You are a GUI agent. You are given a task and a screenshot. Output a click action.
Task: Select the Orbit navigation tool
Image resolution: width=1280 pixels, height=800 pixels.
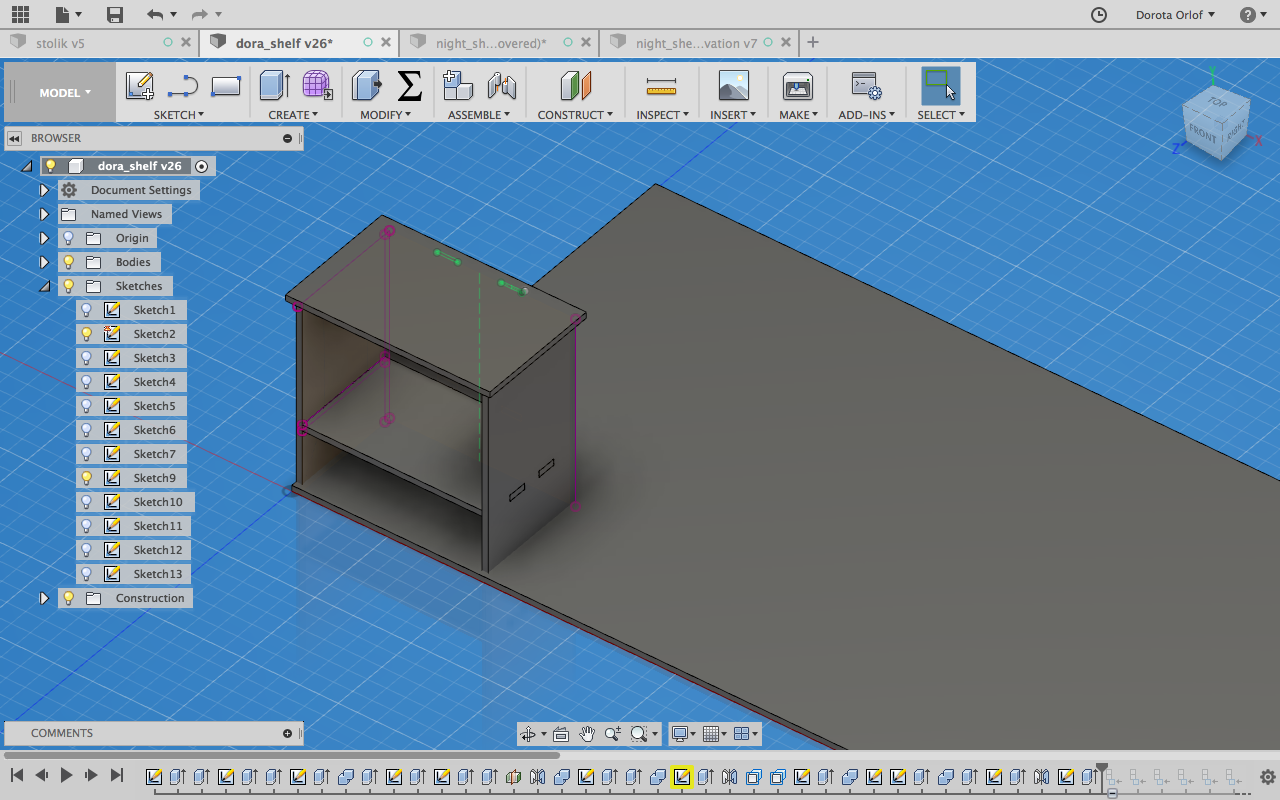pos(528,734)
